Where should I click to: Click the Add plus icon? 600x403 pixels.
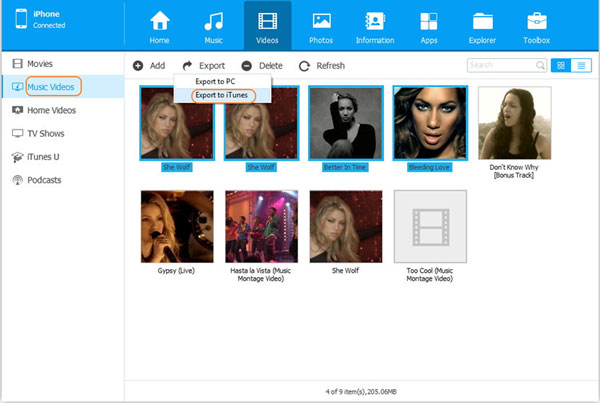(138, 66)
